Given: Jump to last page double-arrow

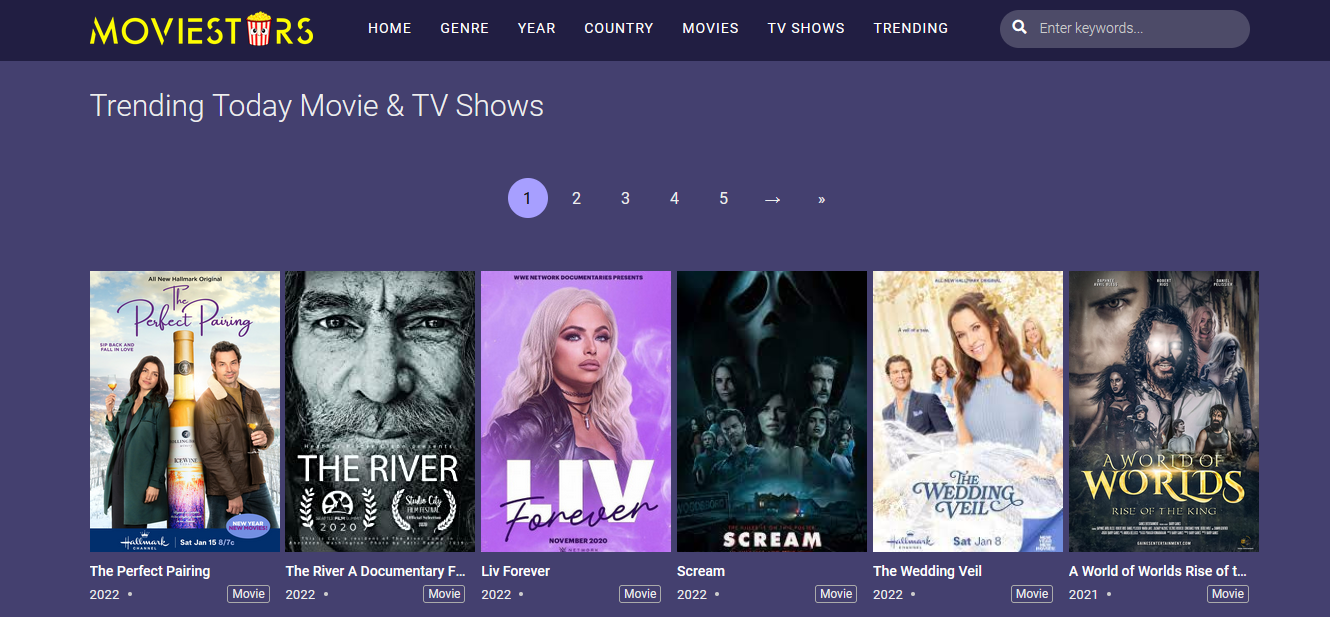Looking at the screenshot, I should [x=822, y=199].
